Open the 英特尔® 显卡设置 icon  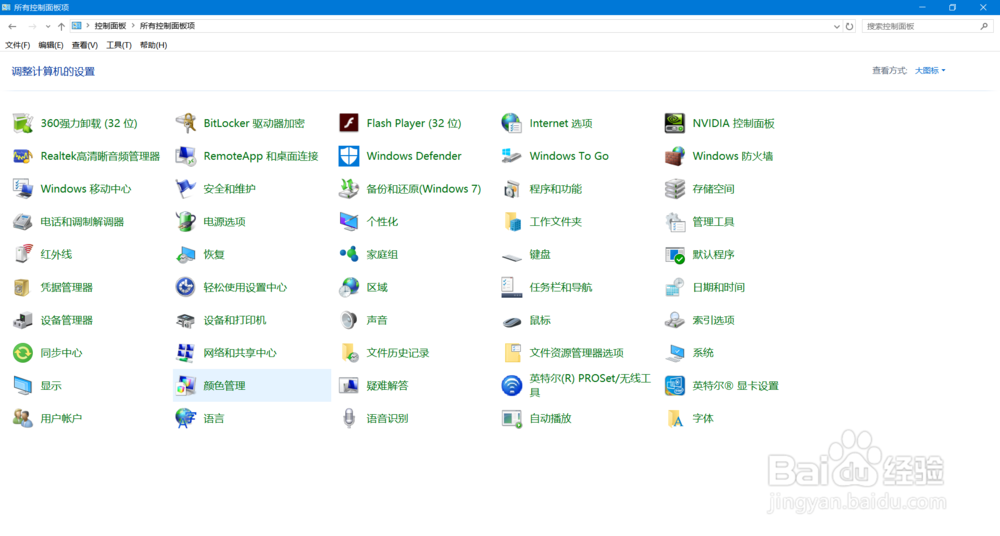pos(675,385)
